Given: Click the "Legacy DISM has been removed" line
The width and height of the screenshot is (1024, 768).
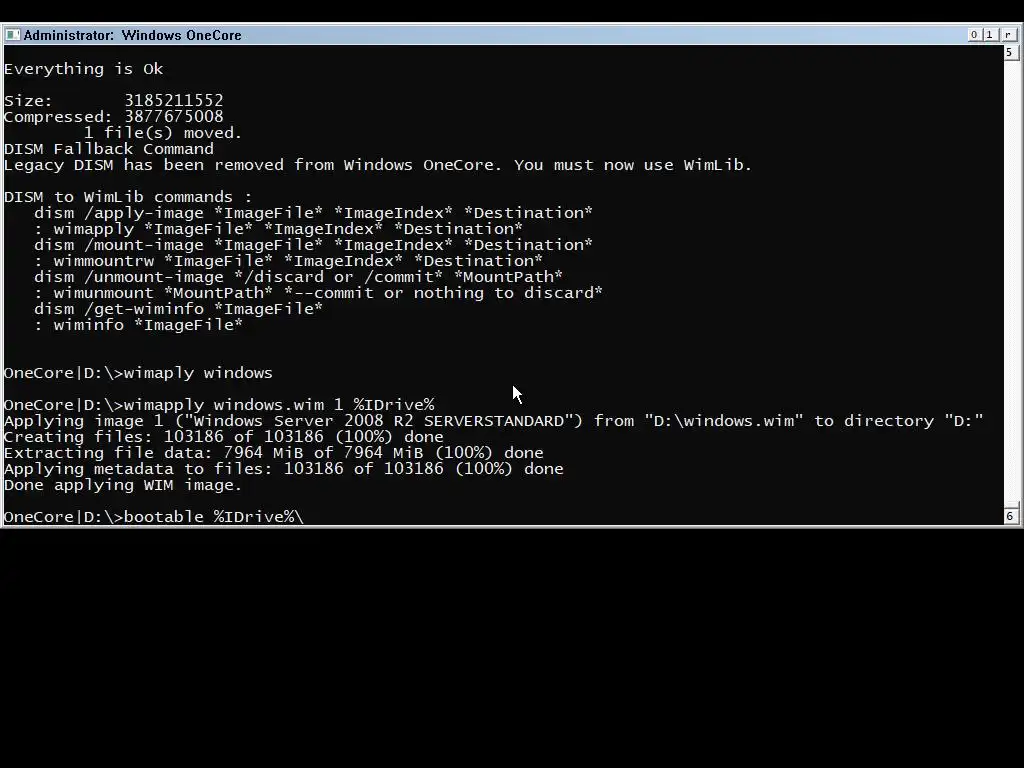Looking at the screenshot, I should (378, 165).
